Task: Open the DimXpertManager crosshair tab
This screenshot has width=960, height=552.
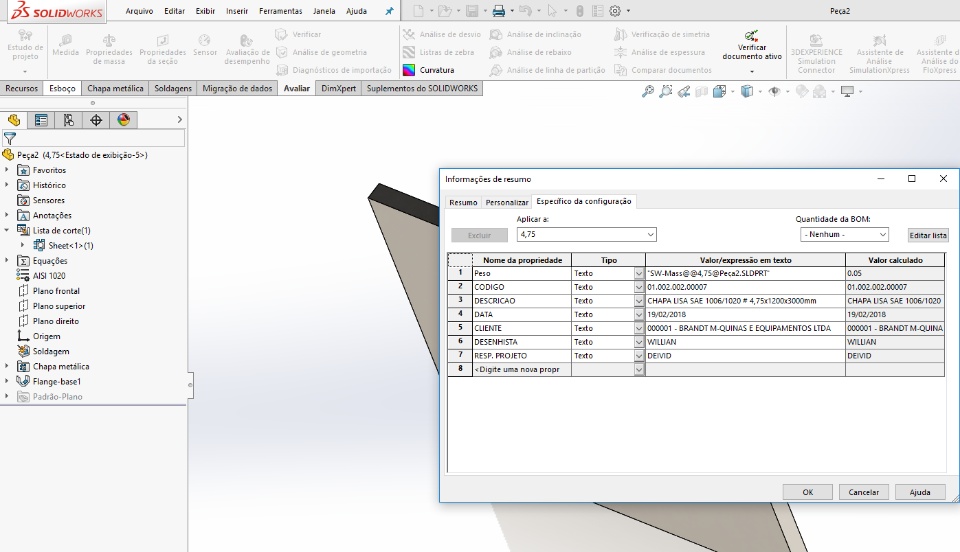Action: (96, 120)
